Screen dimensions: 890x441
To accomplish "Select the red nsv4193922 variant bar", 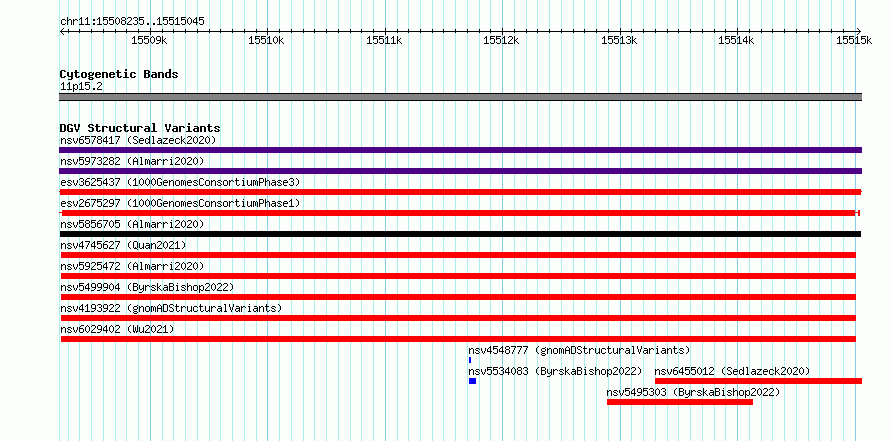I will click(x=458, y=318).
